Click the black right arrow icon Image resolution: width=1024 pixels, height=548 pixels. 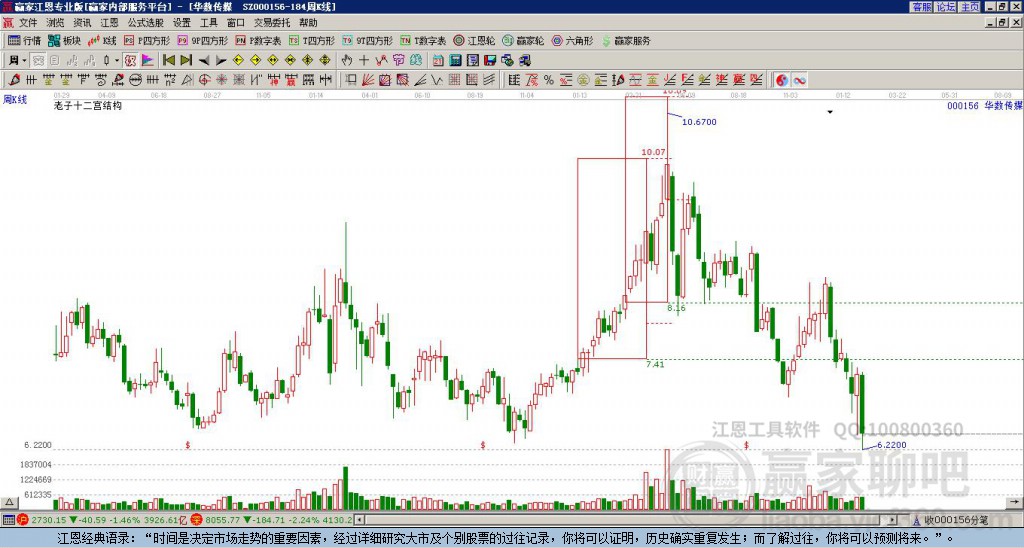click(221, 61)
